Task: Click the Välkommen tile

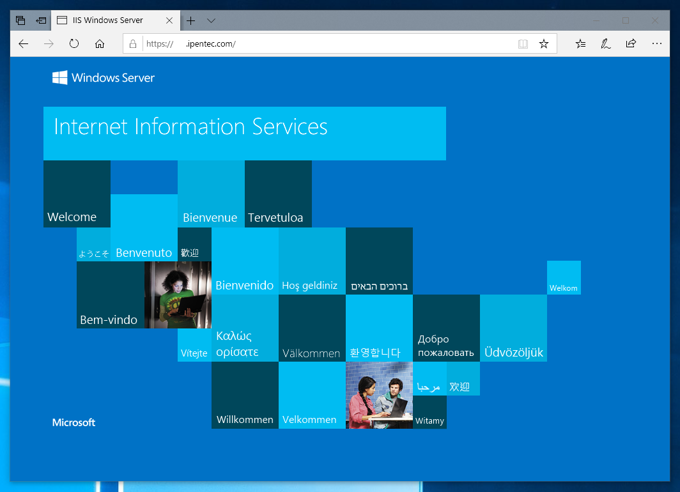Action: click(312, 328)
